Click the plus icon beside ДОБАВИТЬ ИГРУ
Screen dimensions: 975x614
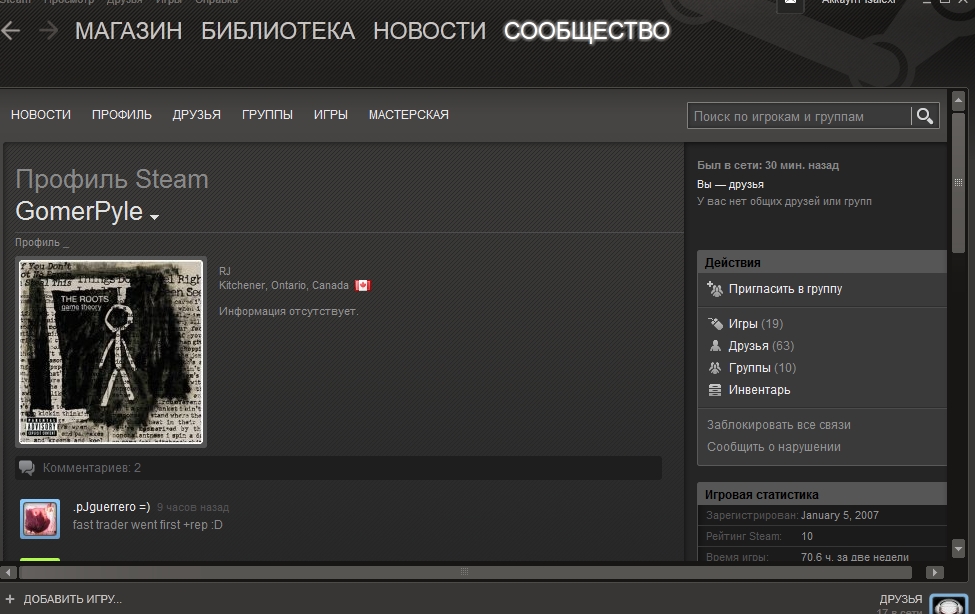point(10,599)
